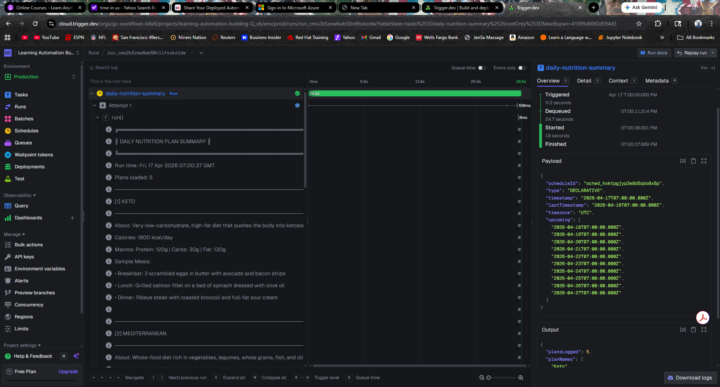Close side panel with Esc button
Screen dimensions: 720x387
(x=708, y=68)
